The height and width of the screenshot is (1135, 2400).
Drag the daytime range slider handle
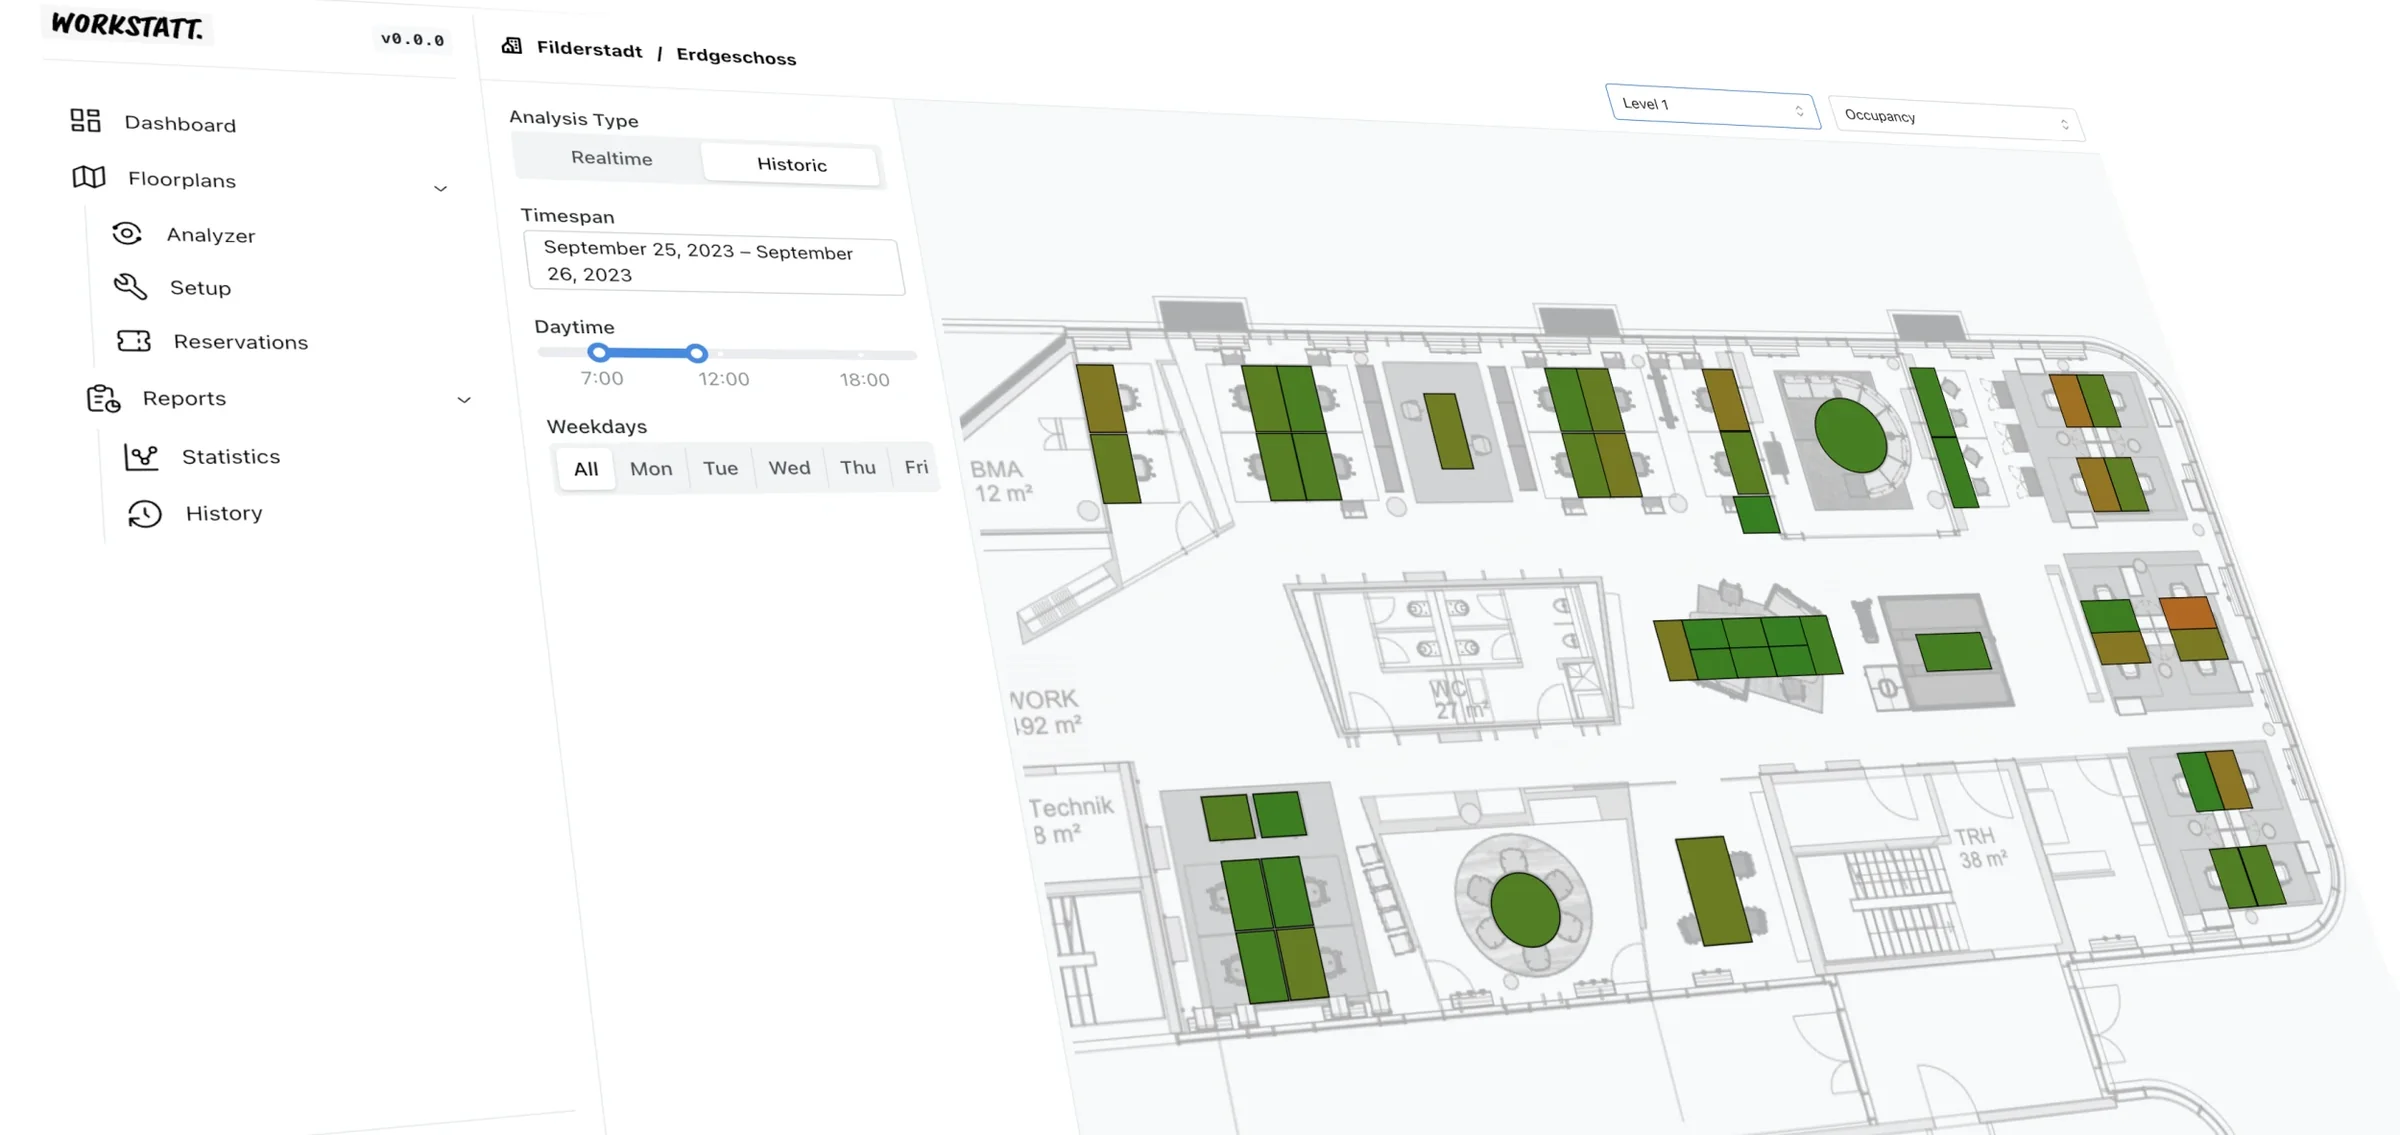[696, 353]
